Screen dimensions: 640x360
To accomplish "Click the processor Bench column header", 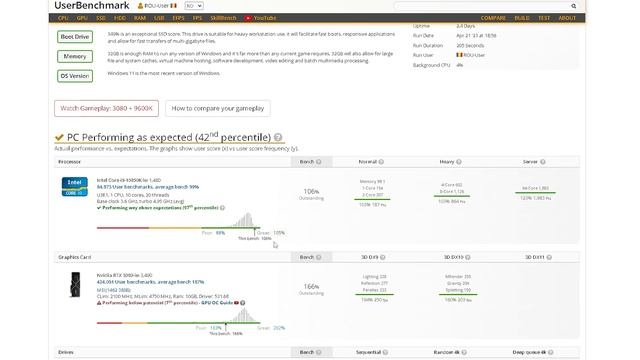I will (311, 162).
